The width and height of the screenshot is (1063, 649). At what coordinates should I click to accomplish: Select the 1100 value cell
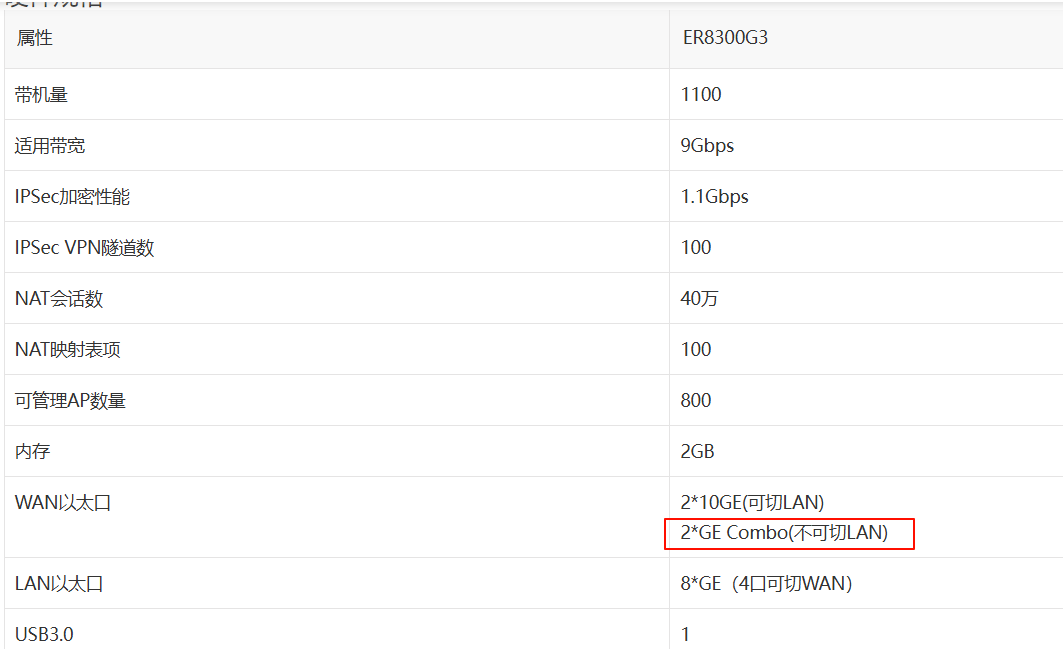pos(701,95)
